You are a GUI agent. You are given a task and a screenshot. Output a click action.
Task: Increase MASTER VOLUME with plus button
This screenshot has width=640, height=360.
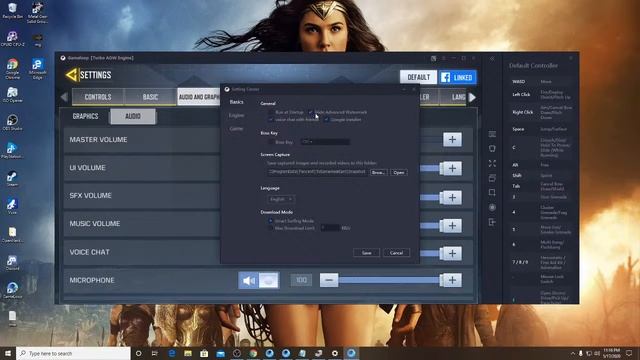click(452, 140)
